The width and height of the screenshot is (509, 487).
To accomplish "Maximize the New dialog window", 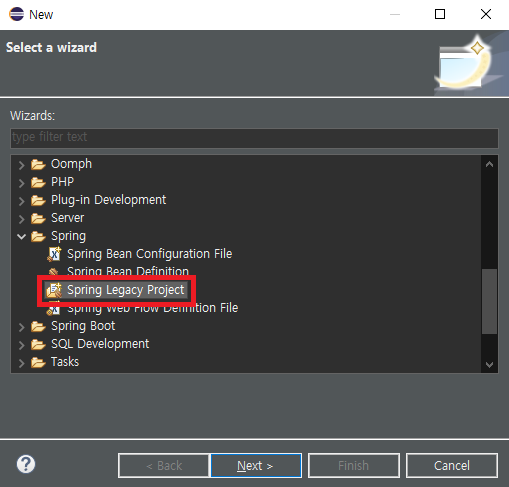I will click(x=440, y=14).
